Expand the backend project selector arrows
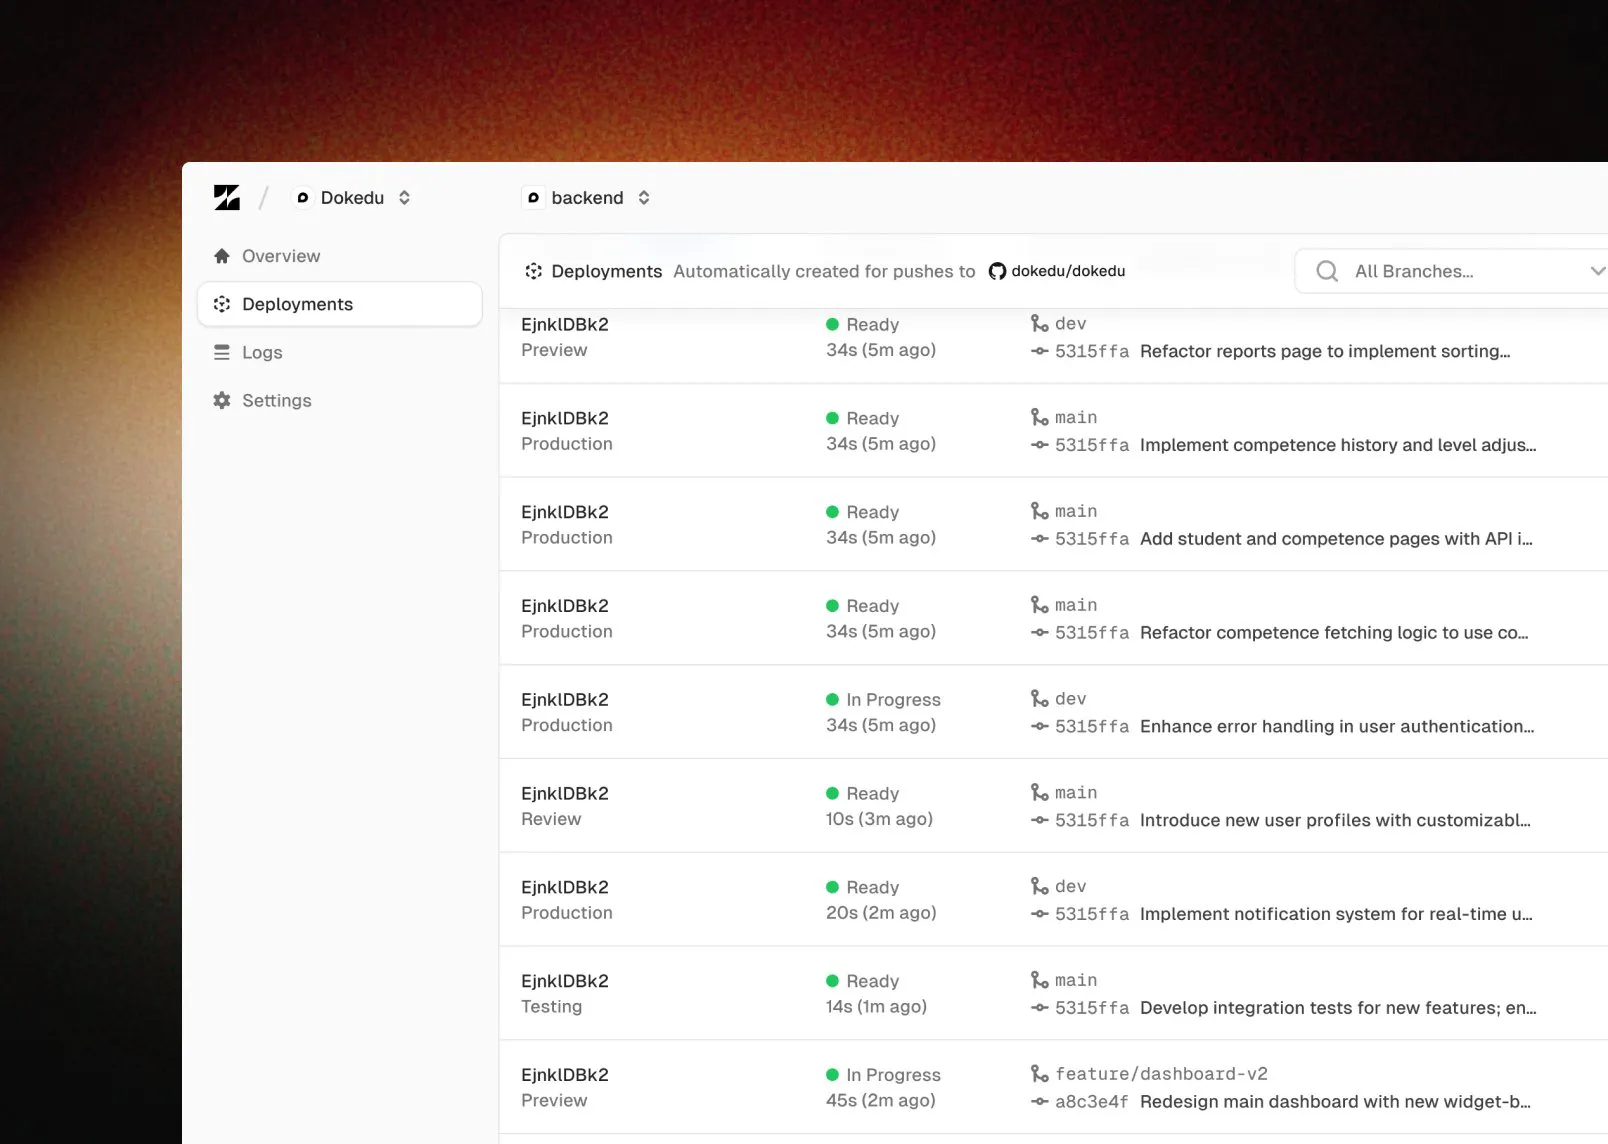The image size is (1608, 1144). (x=644, y=198)
